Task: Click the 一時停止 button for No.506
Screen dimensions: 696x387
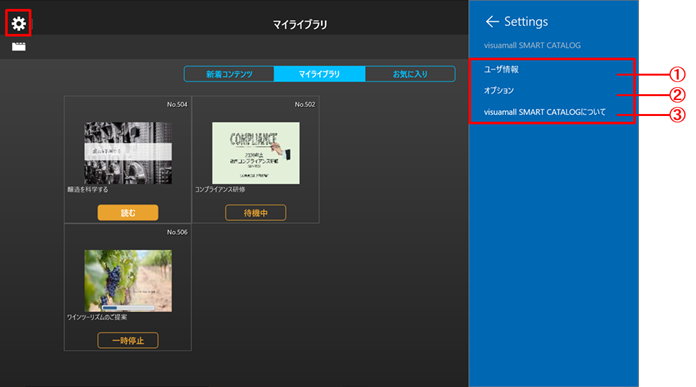Action: pyautogui.click(x=128, y=340)
